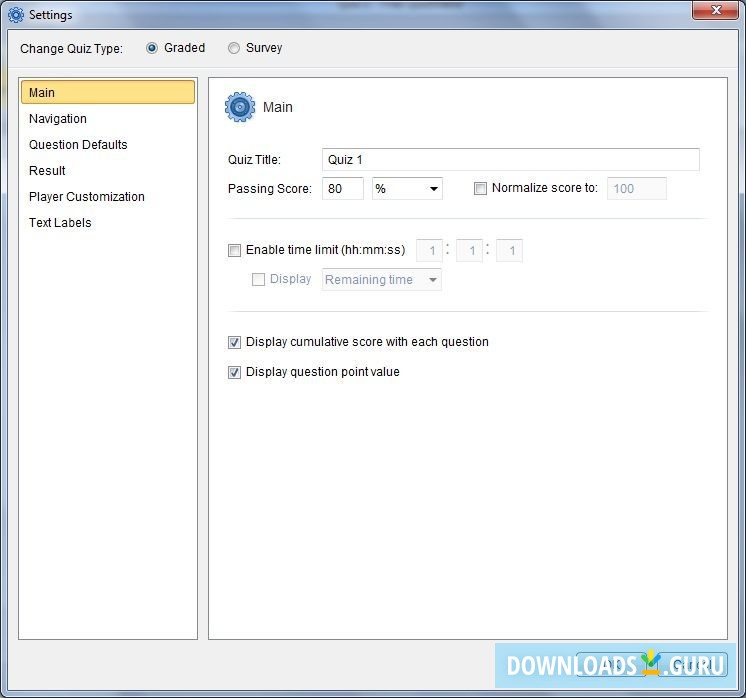This screenshot has width=746, height=698.
Task: Open the Question Defaults section
Action: pyautogui.click(x=108, y=145)
